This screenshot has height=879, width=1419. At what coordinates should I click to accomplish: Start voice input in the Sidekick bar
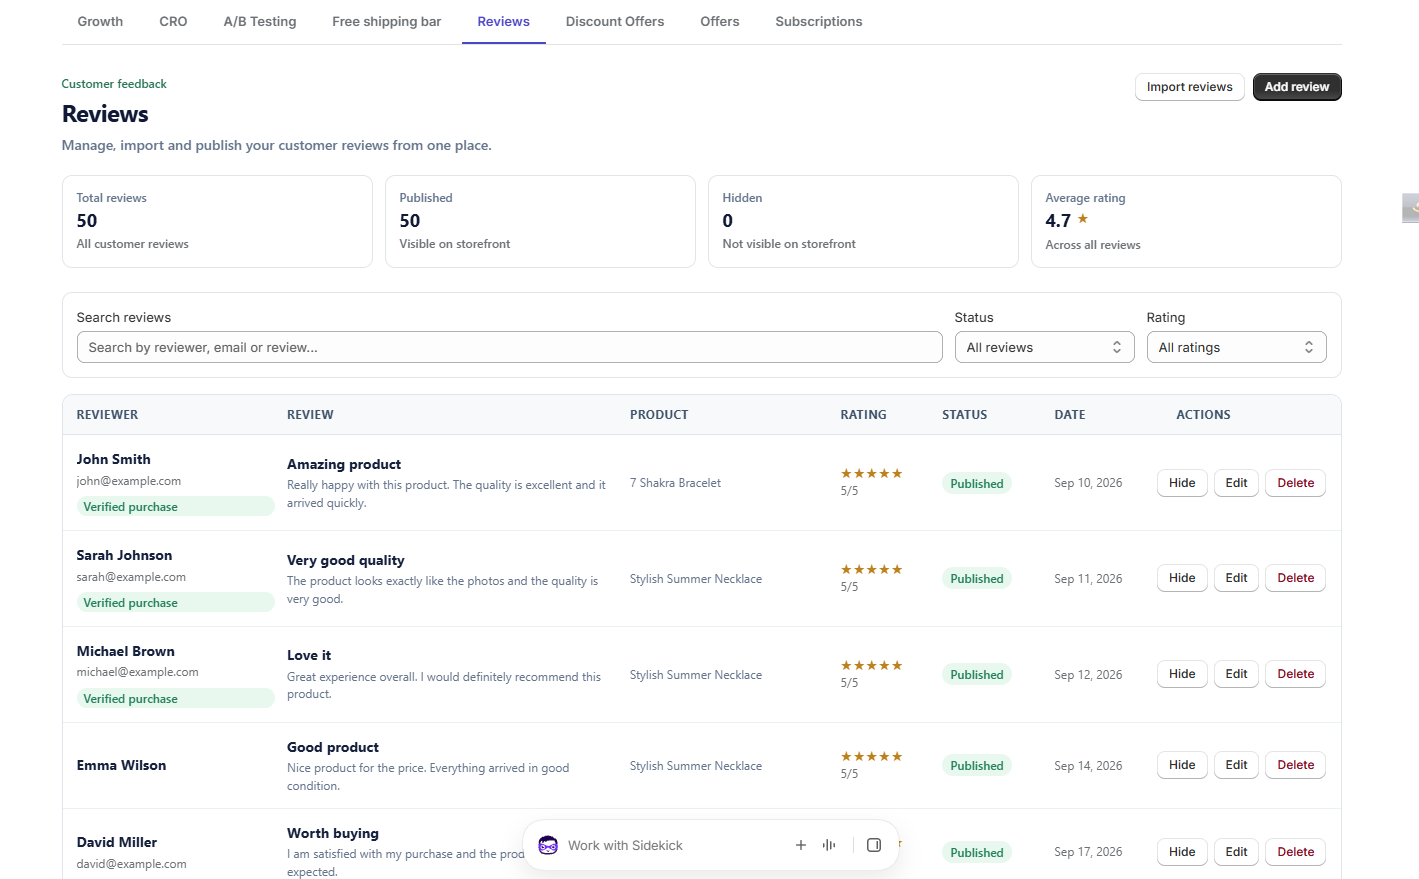[829, 845]
